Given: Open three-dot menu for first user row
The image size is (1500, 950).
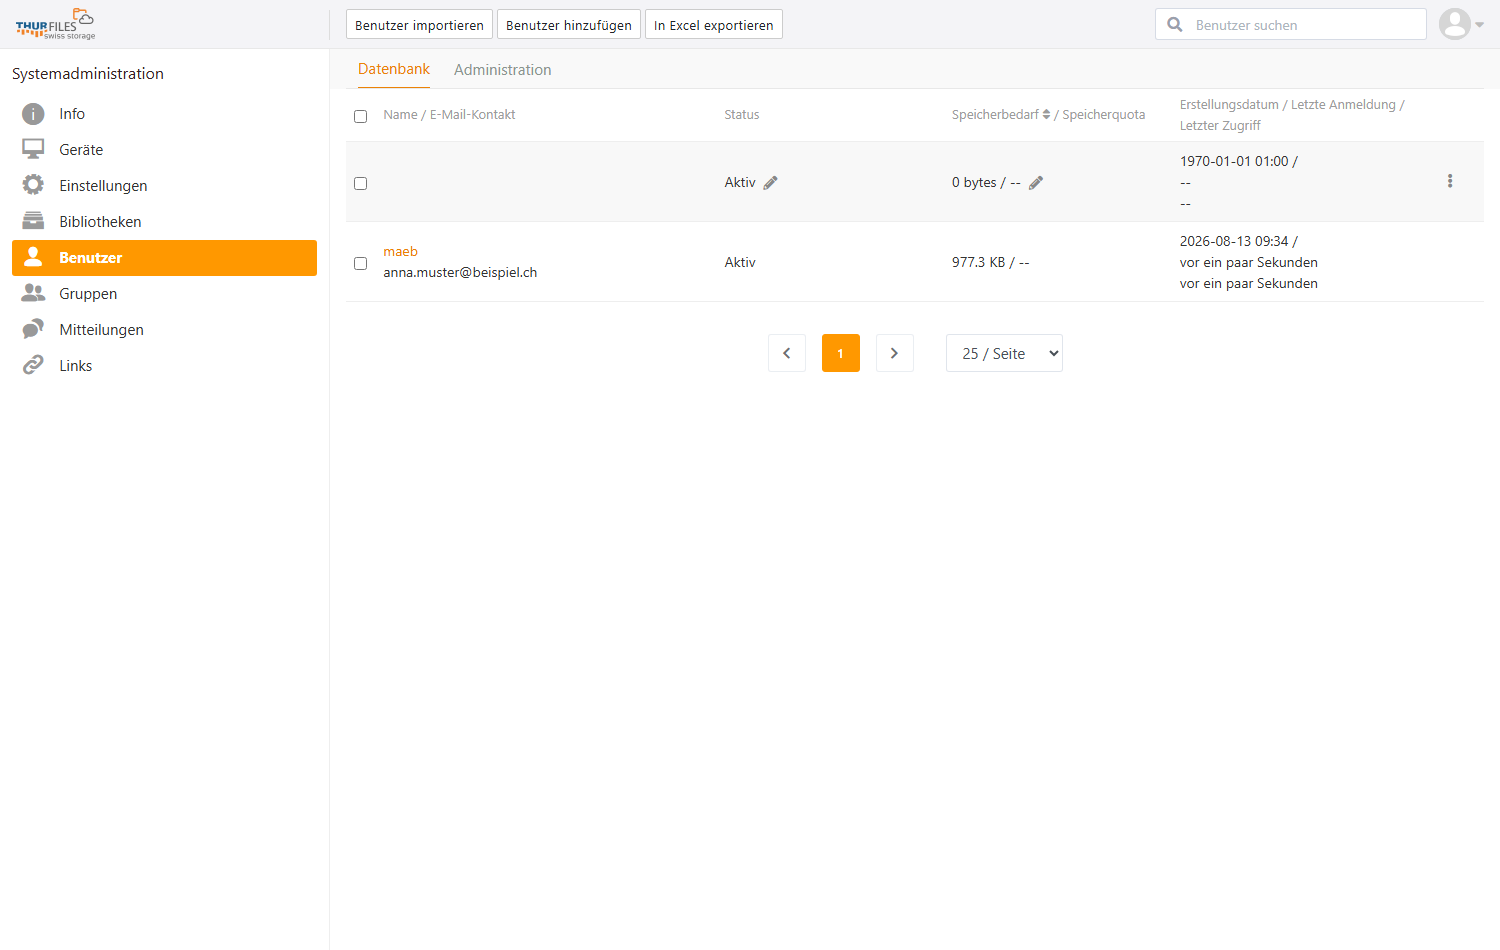Looking at the screenshot, I should pos(1450,181).
